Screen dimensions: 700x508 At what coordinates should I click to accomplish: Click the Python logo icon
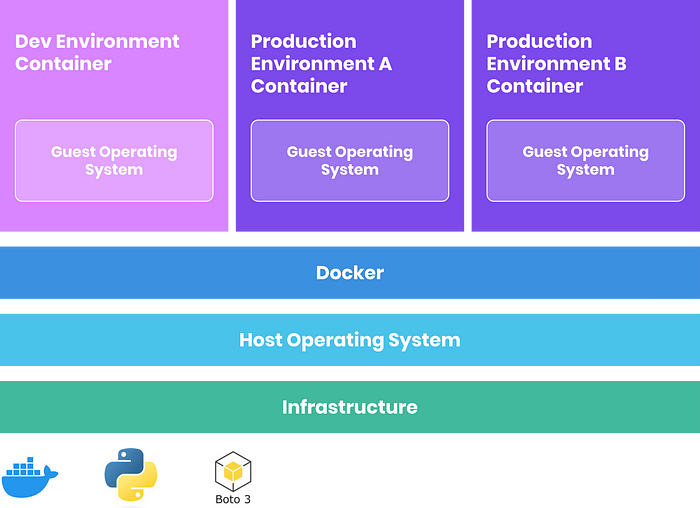click(x=131, y=474)
